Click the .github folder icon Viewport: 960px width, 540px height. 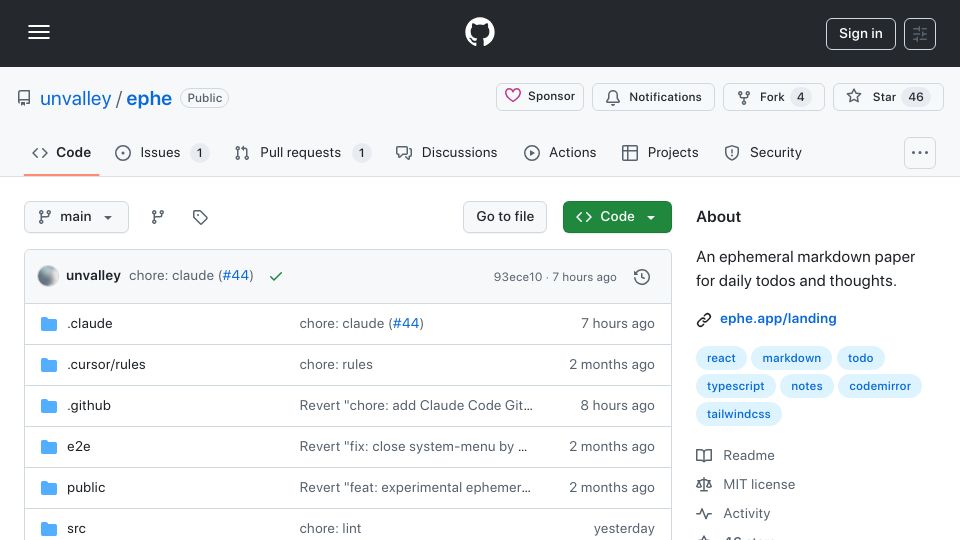(x=49, y=406)
